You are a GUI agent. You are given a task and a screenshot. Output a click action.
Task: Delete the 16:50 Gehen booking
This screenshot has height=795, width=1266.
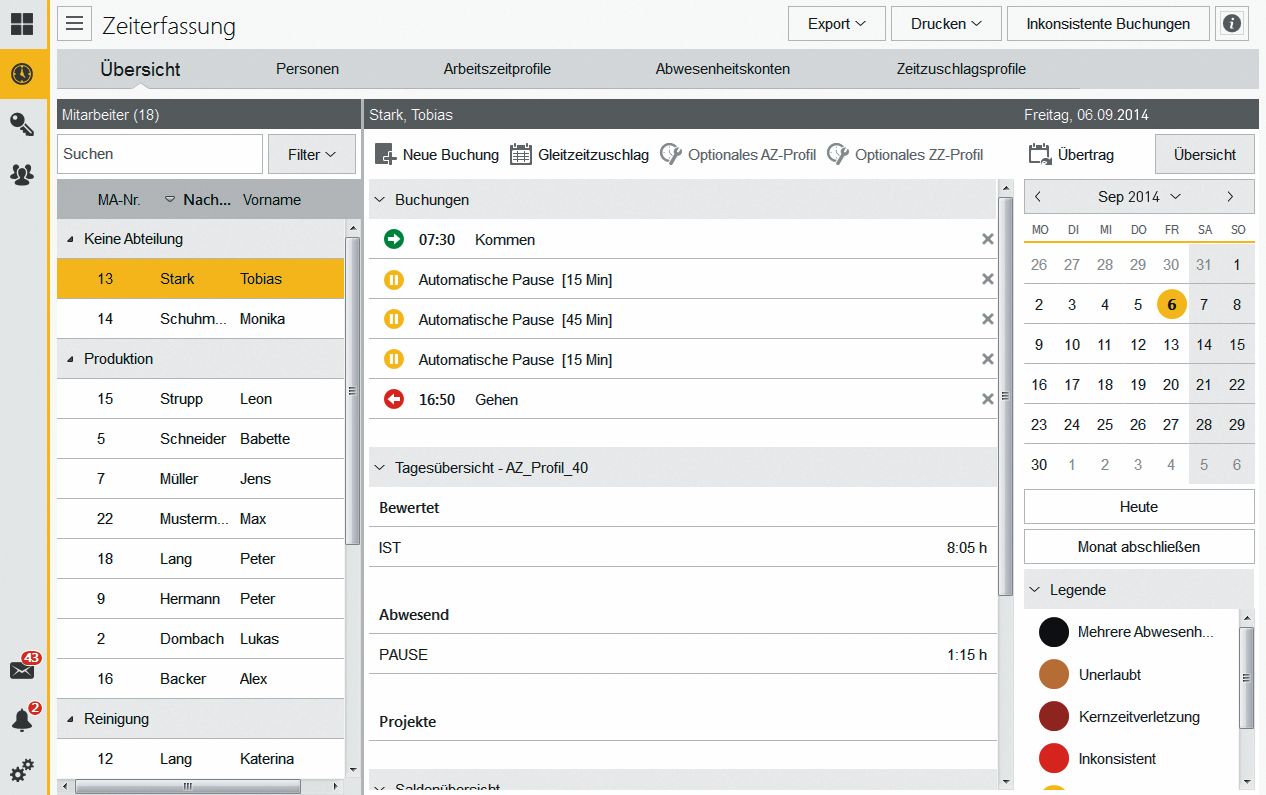click(x=988, y=399)
